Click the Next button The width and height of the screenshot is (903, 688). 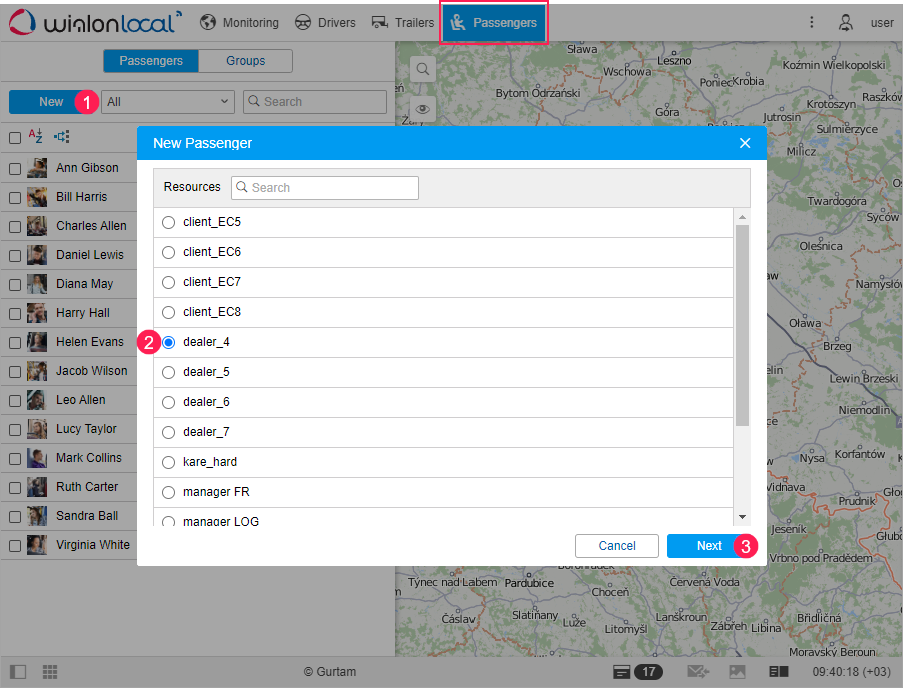(x=709, y=546)
